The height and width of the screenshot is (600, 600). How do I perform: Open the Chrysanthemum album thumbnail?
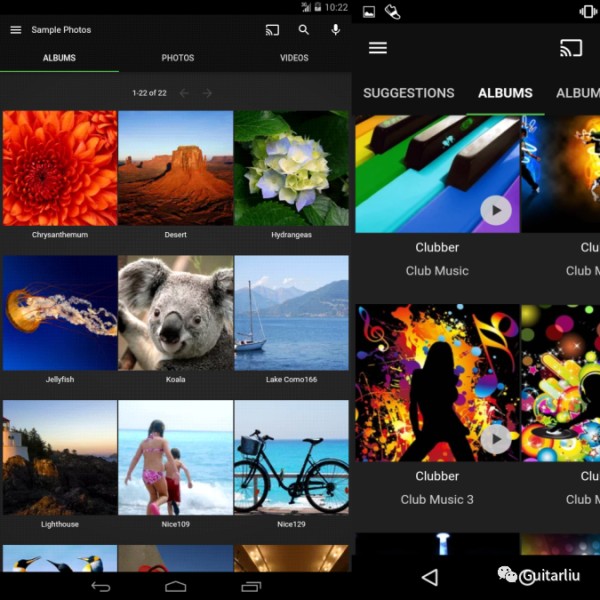tap(60, 168)
